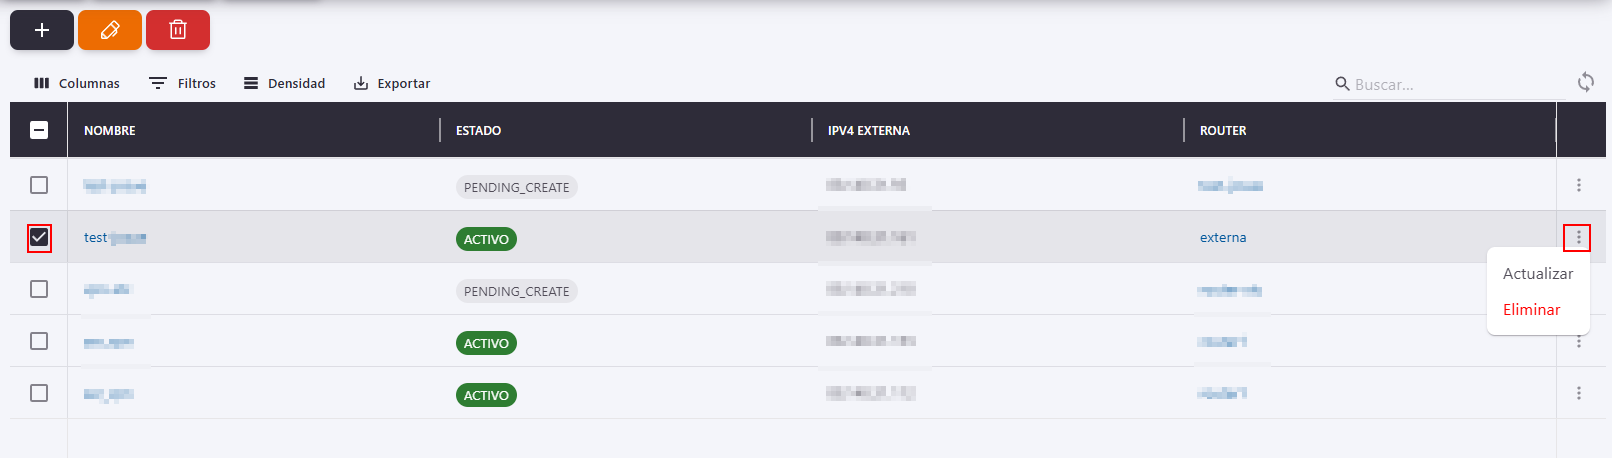
Task: Choose Eliminar from the context menu
Action: tap(1531, 310)
